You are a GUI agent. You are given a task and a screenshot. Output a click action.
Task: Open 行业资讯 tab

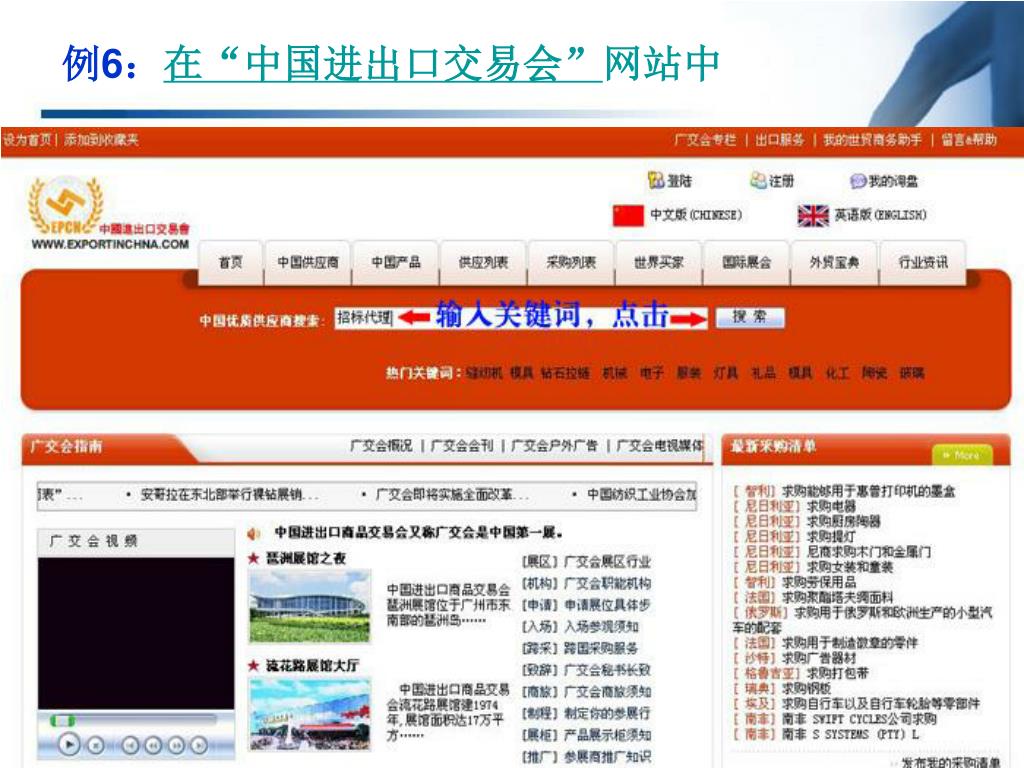pos(923,263)
